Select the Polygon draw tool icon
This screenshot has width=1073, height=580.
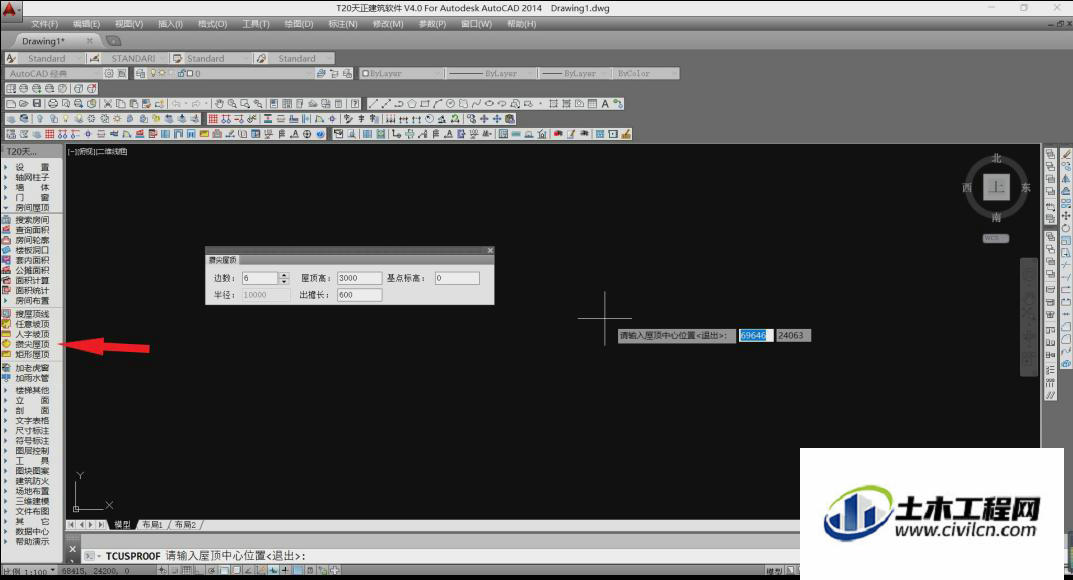click(x=412, y=104)
